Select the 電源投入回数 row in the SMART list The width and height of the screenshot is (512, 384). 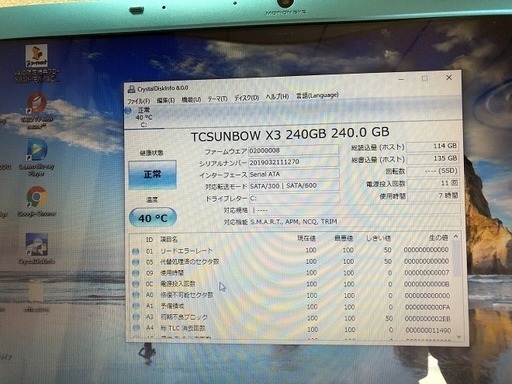pyautogui.click(x=291, y=284)
